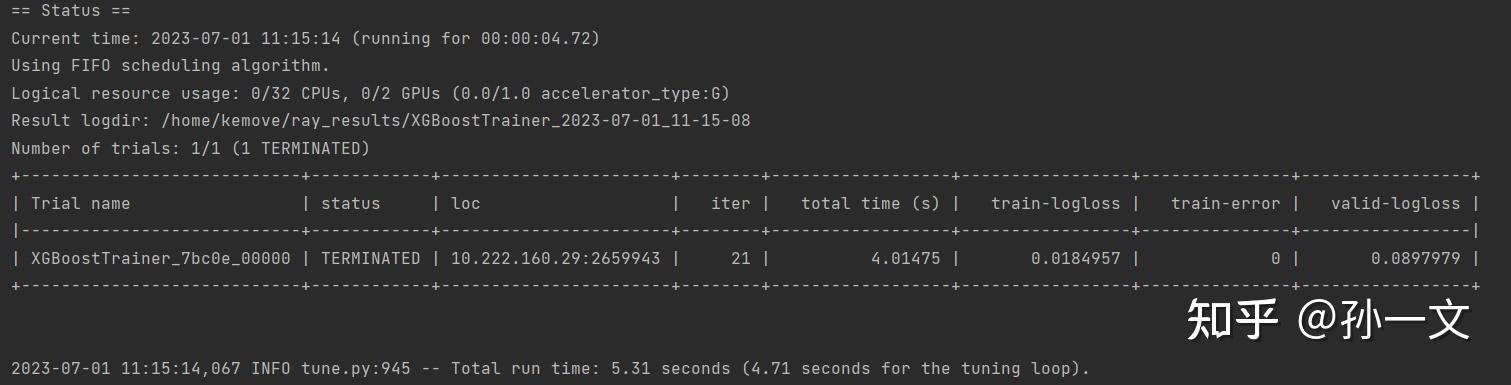Click the Zhihu watermark text

tap(1328, 320)
